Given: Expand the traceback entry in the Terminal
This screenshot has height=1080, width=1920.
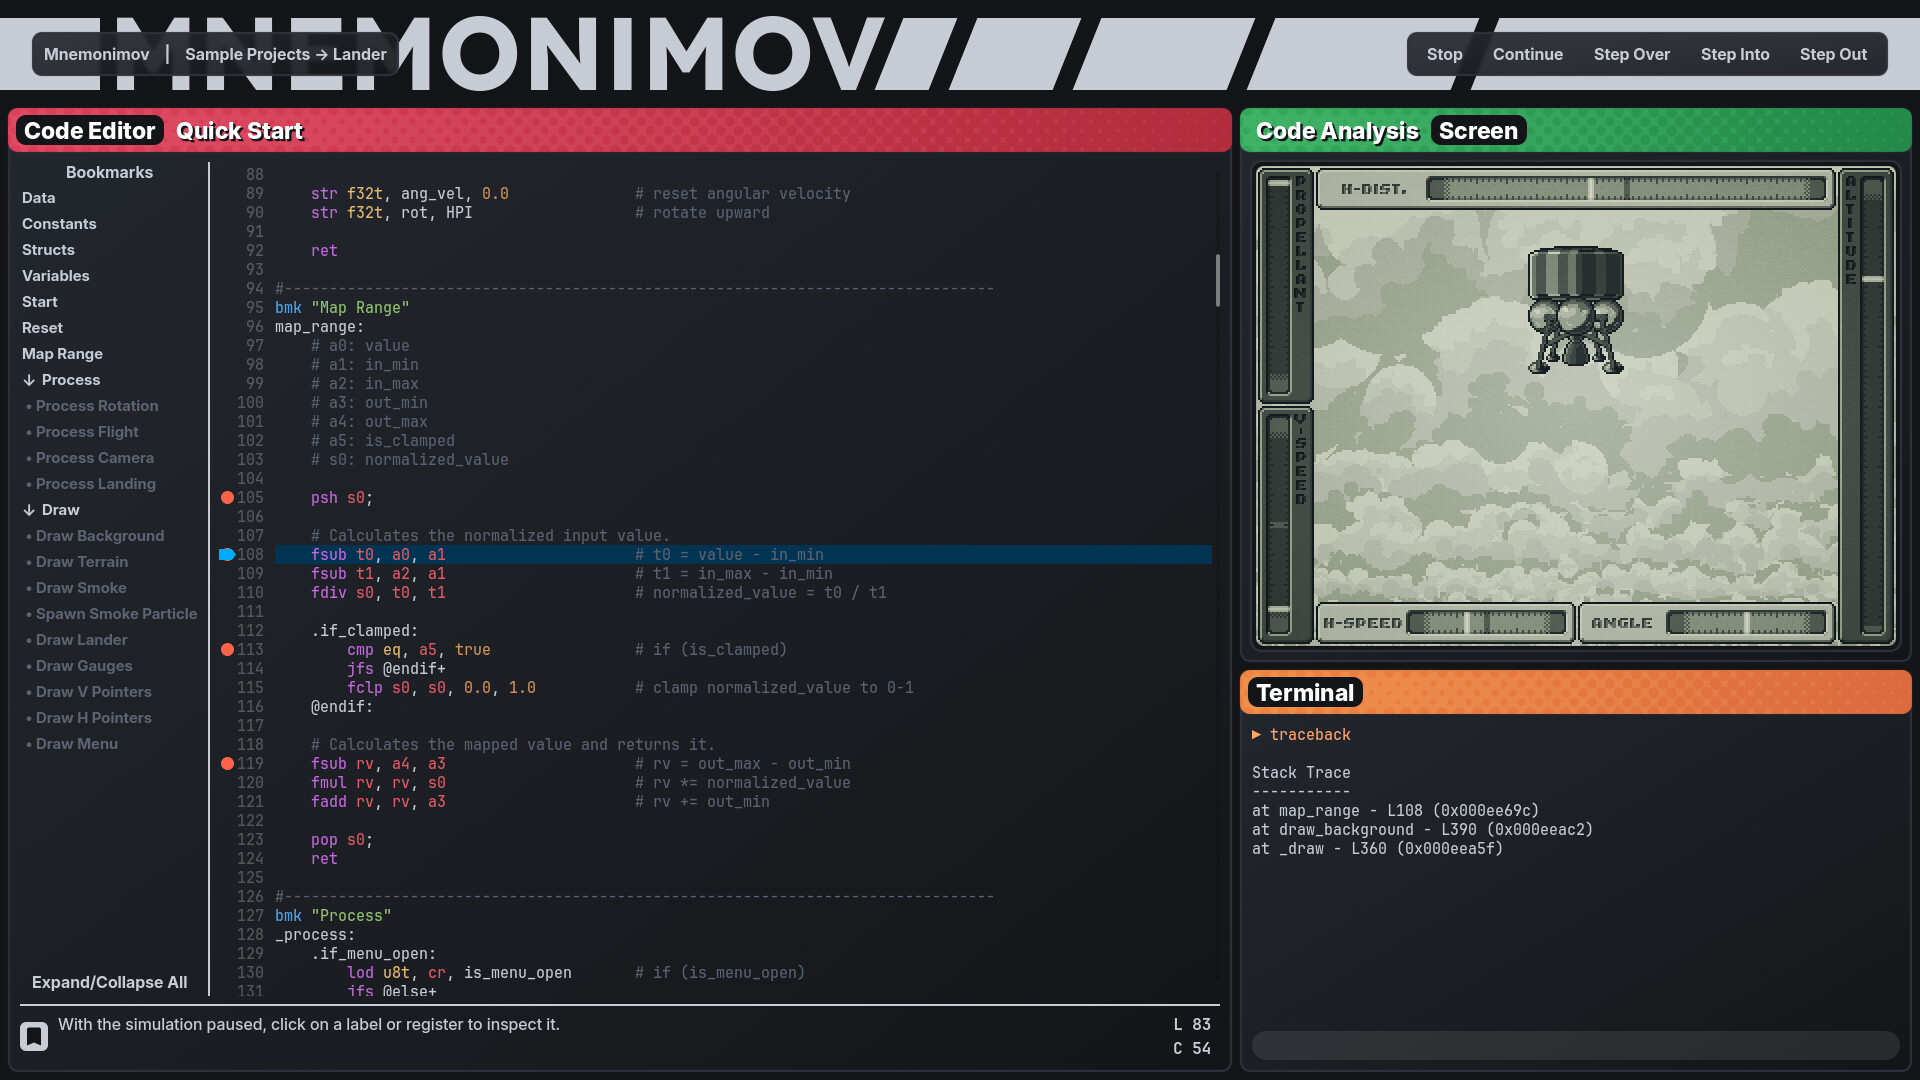Looking at the screenshot, I should (x=1258, y=735).
